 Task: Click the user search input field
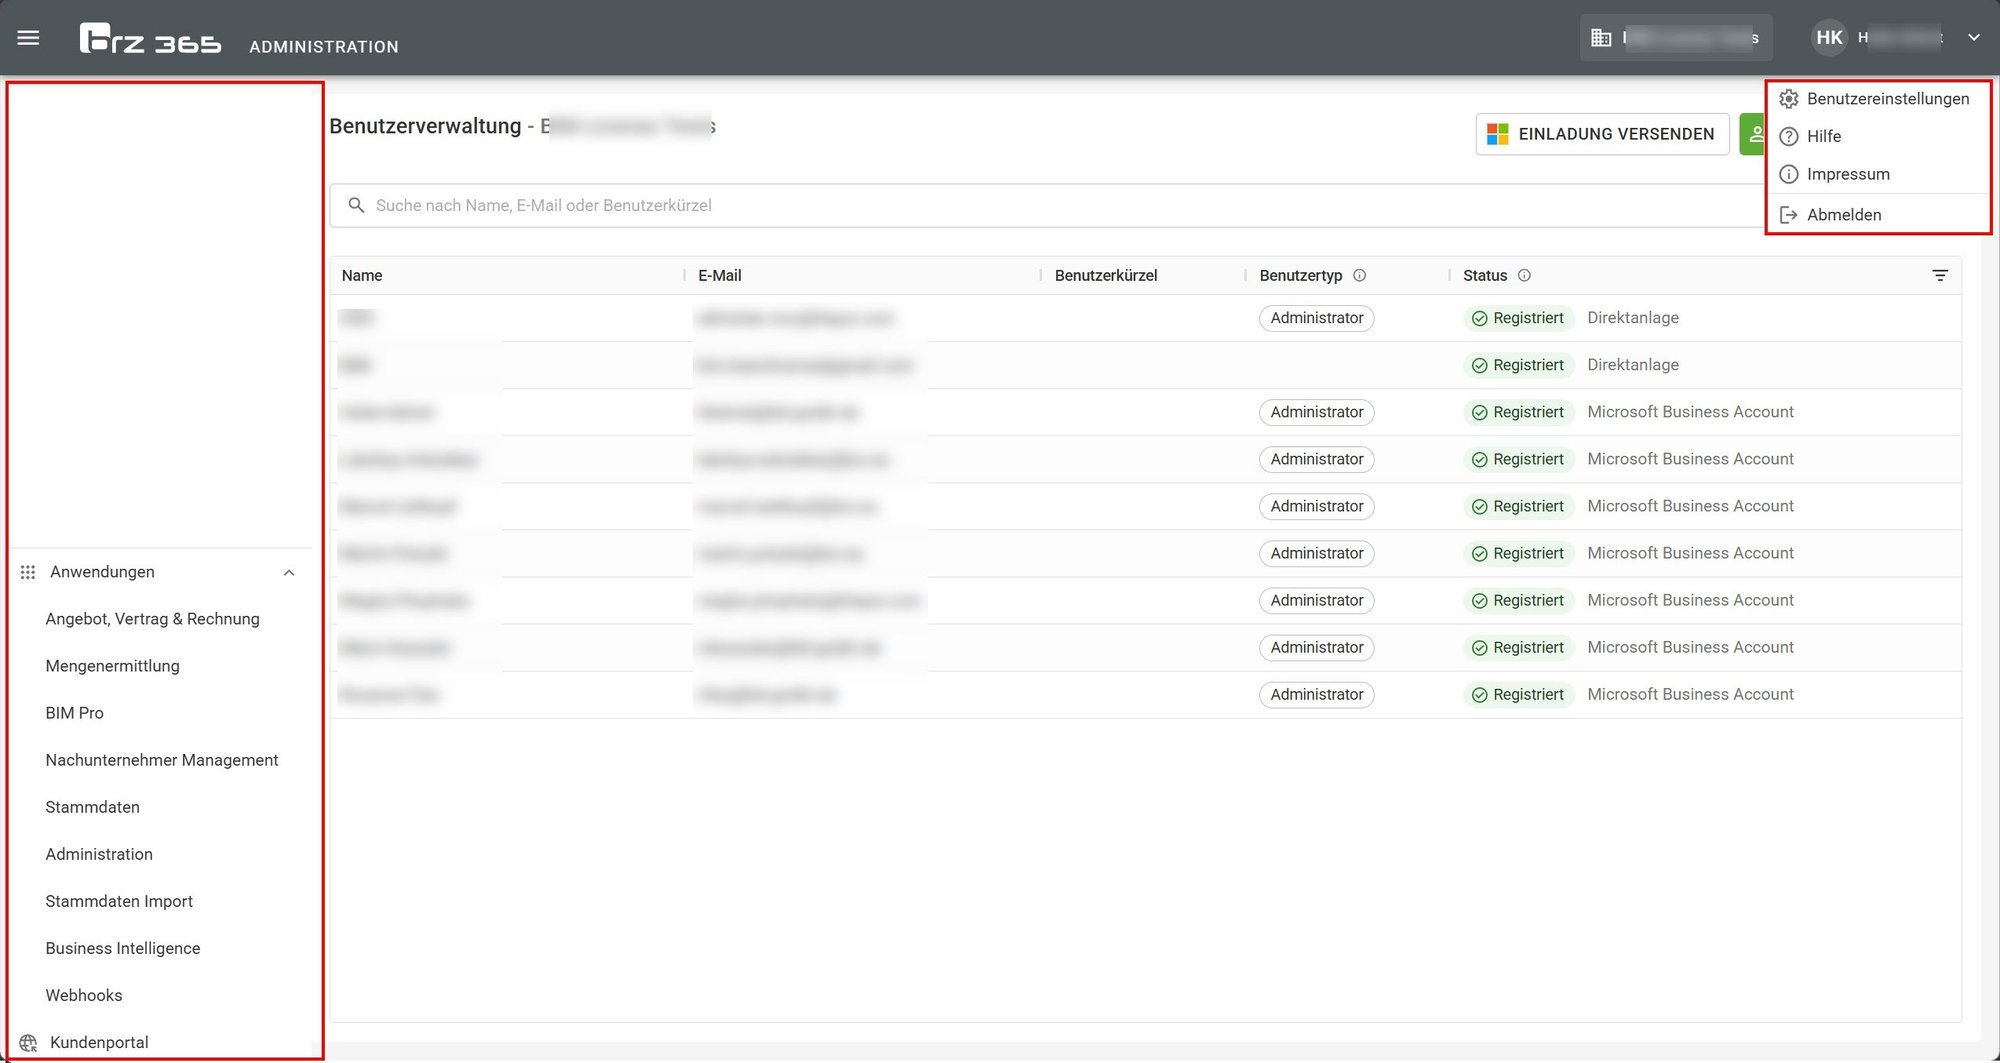point(1046,205)
